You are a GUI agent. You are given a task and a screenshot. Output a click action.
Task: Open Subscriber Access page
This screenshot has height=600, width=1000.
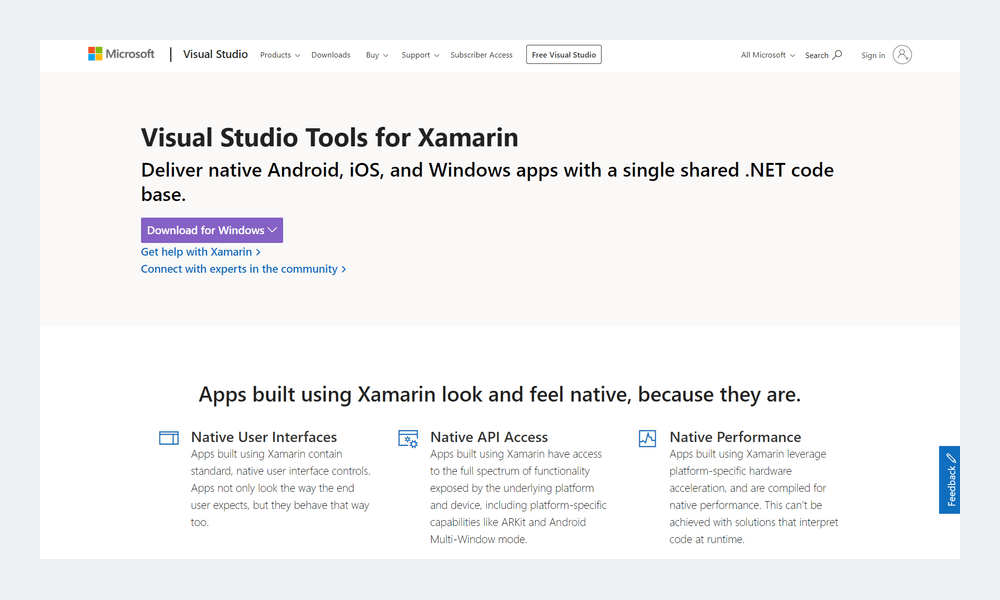[481, 55]
